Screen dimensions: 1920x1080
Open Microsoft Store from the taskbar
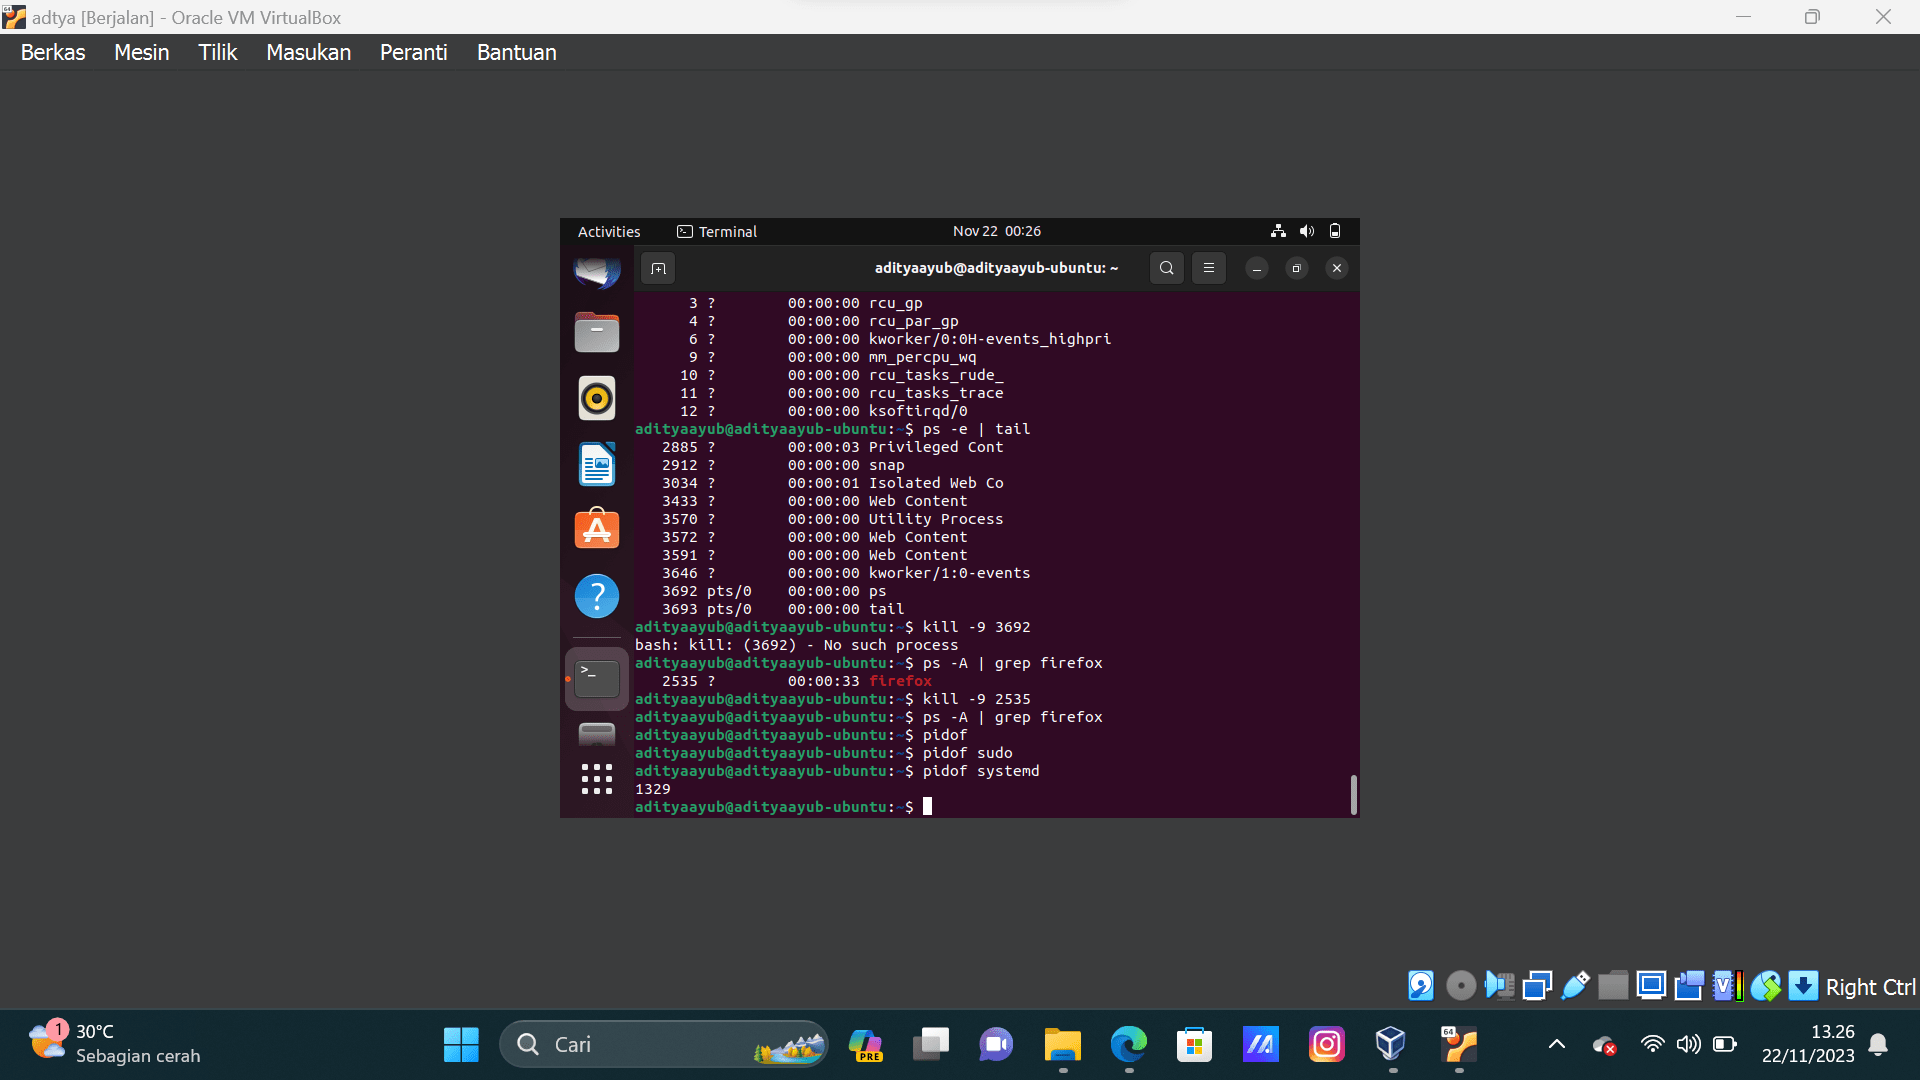[x=1194, y=1045]
